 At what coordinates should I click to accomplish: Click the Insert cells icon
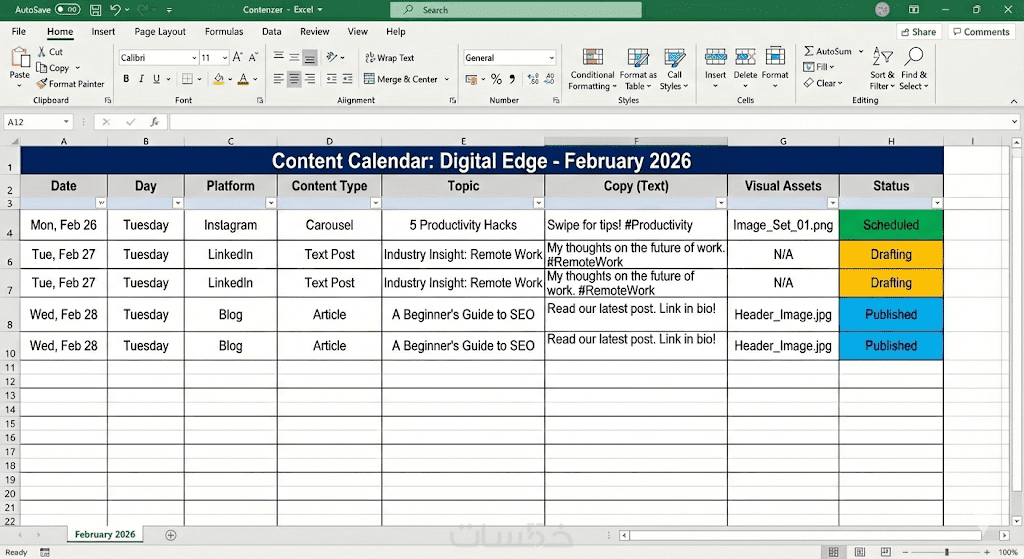coord(716,57)
